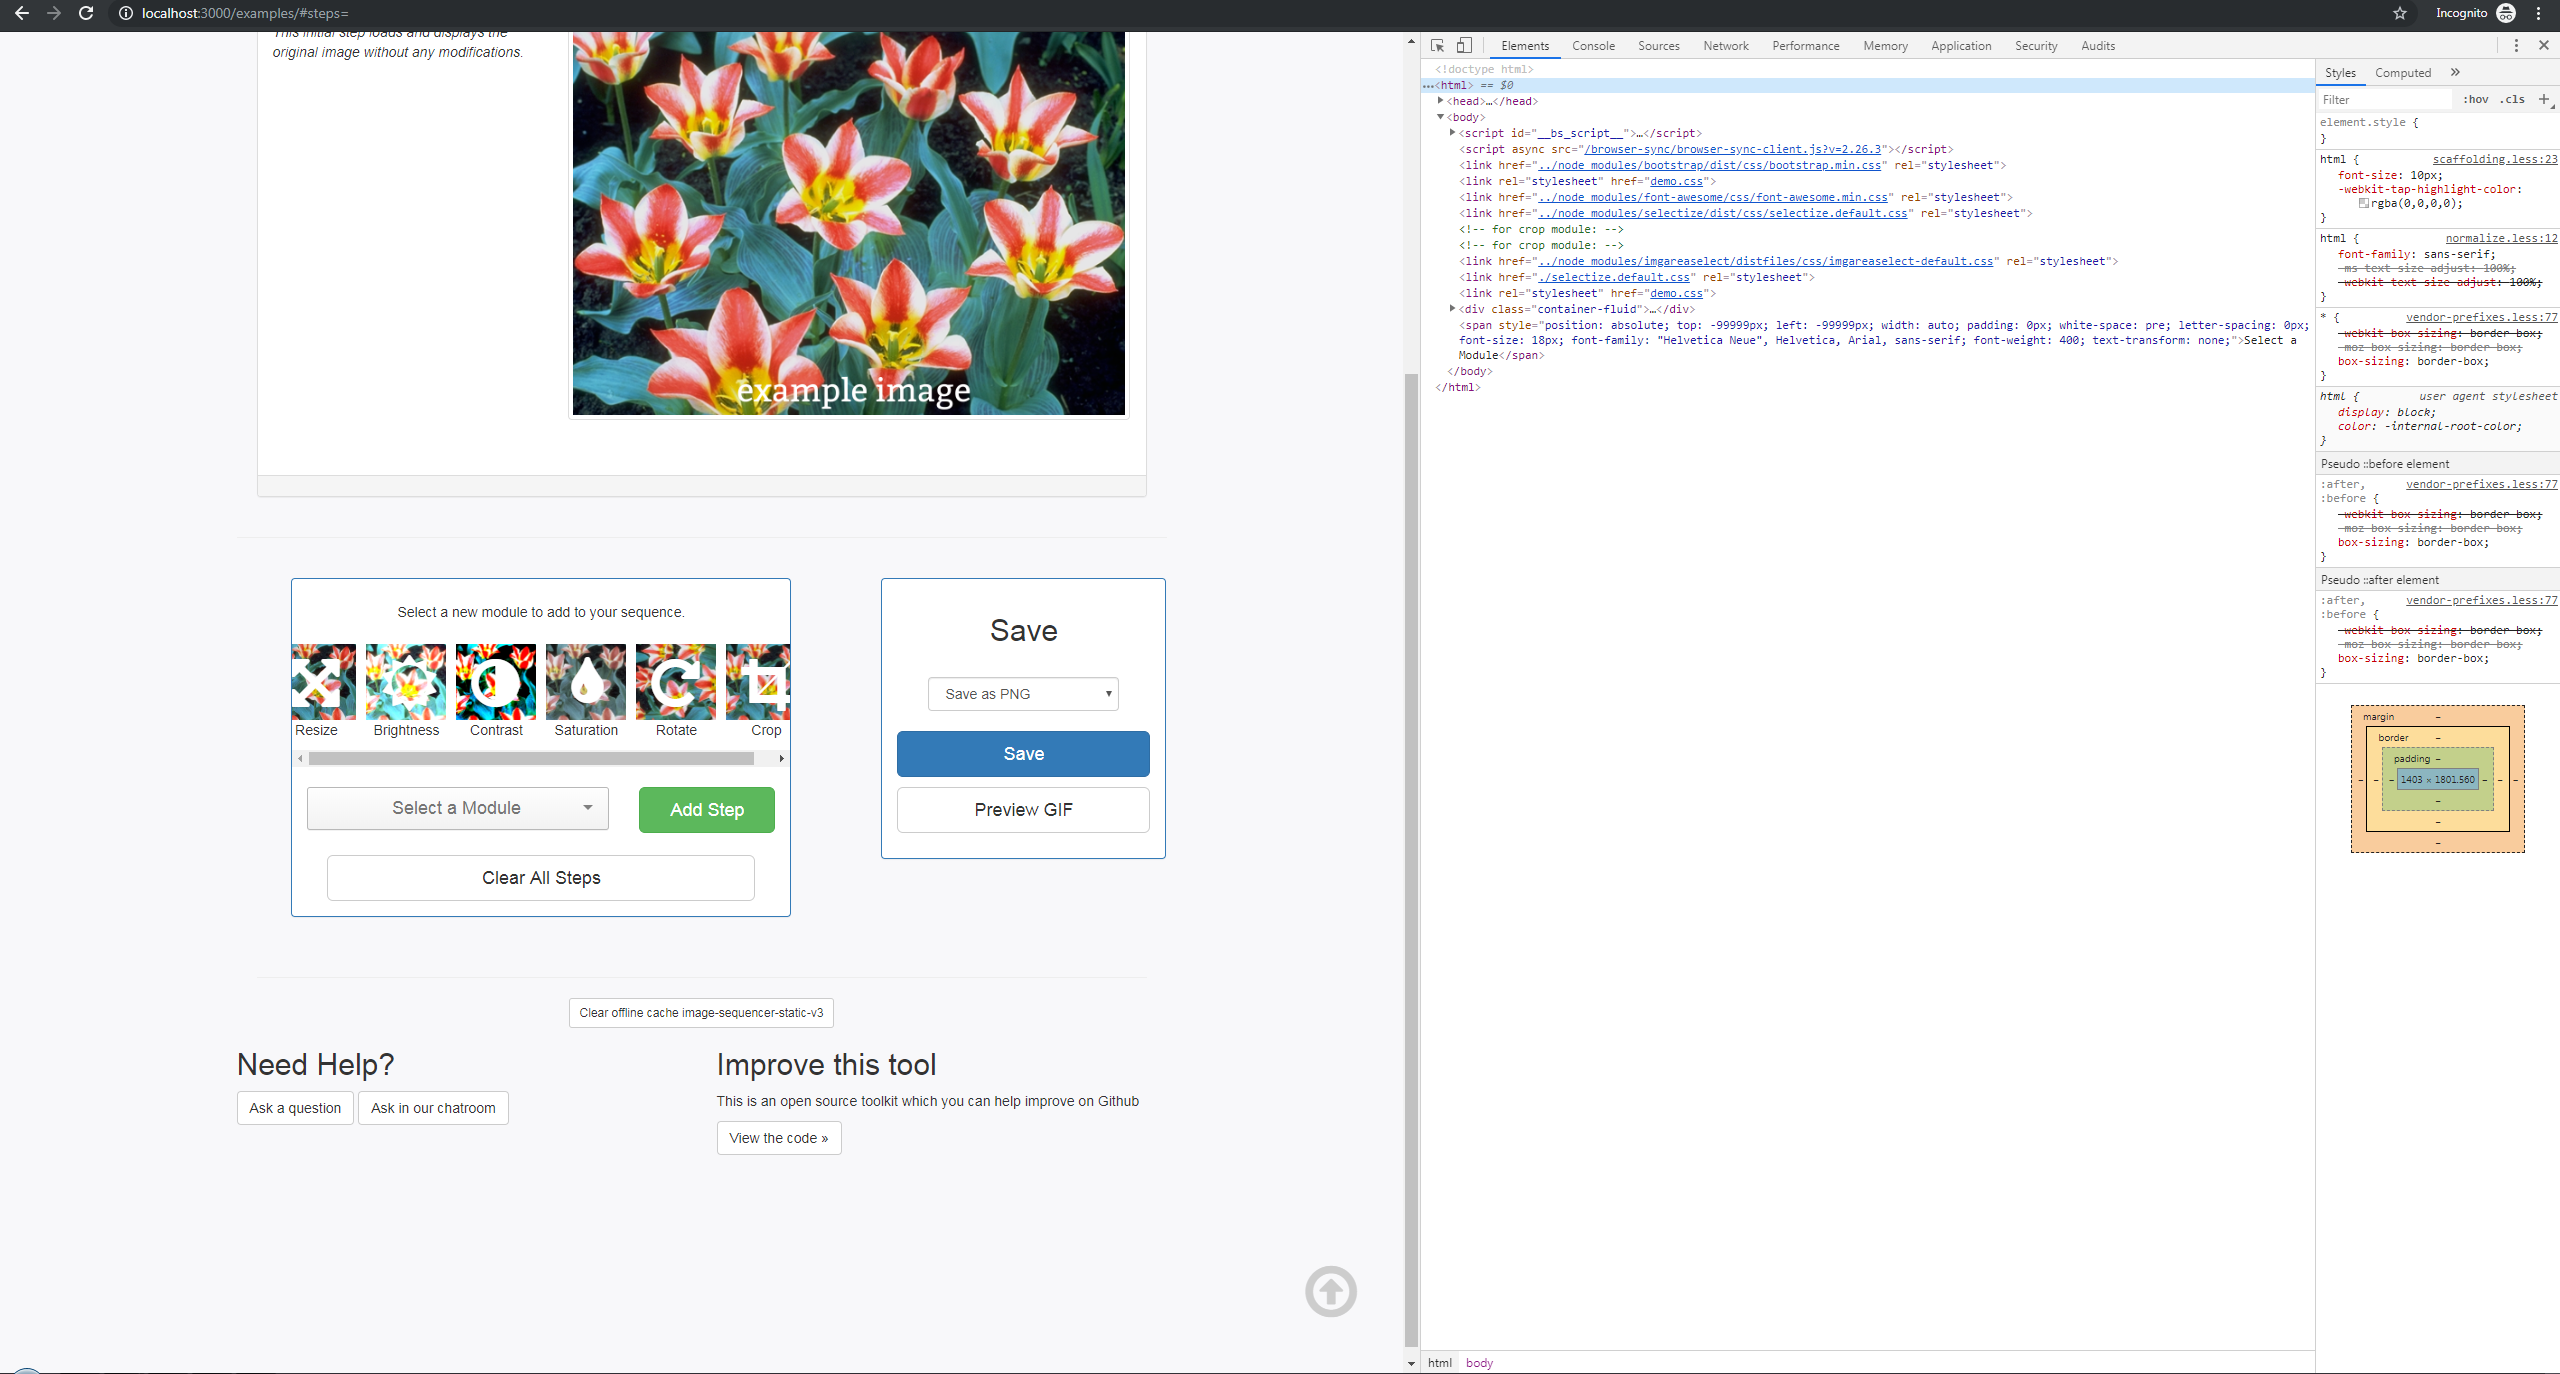Click the address bar URL field
The width and height of the screenshot is (2560, 1374).
(245, 13)
